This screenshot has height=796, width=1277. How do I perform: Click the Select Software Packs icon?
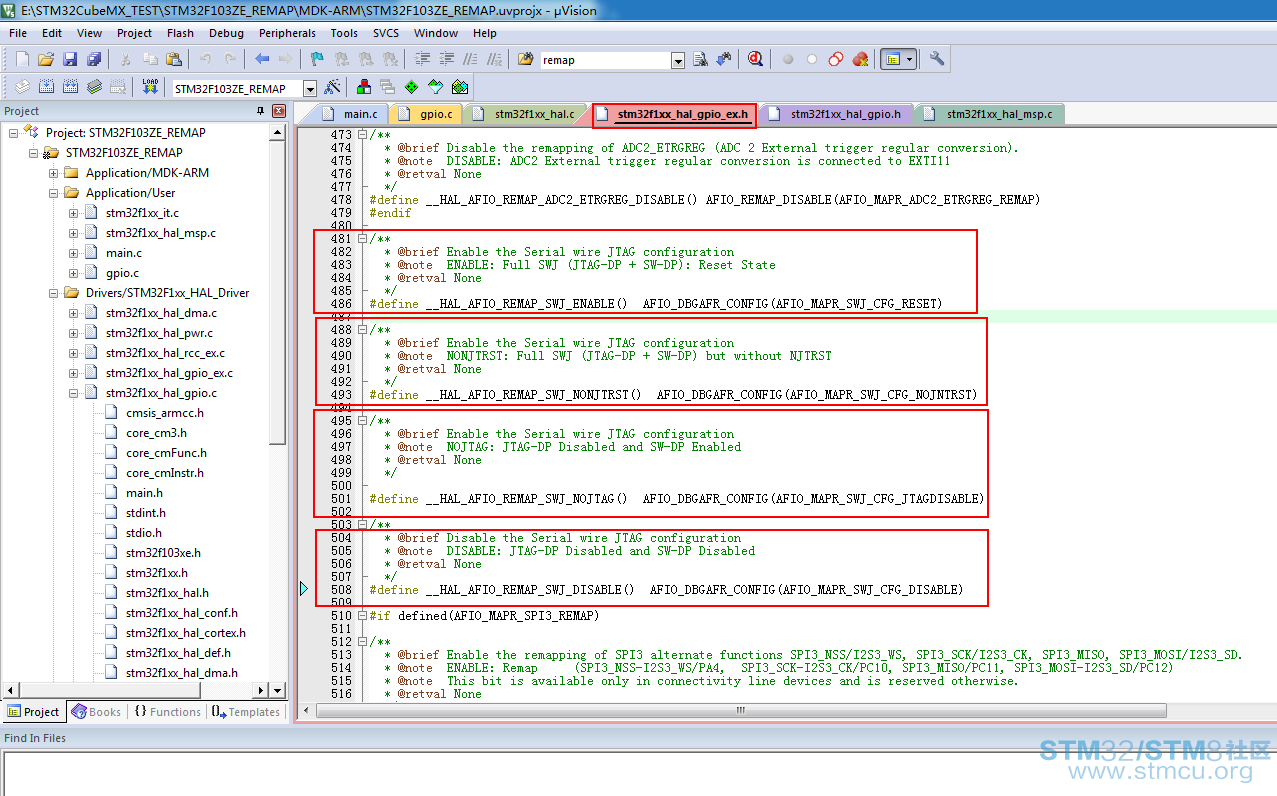[x=435, y=87]
